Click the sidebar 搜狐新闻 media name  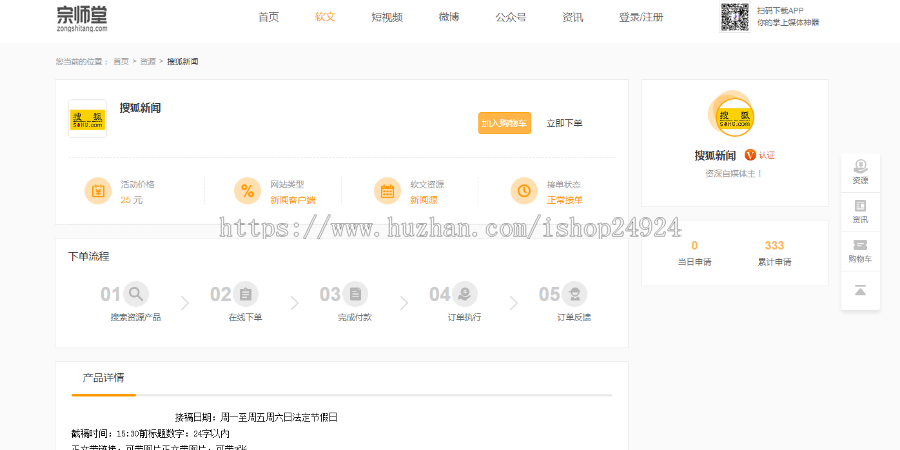pos(715,156)
